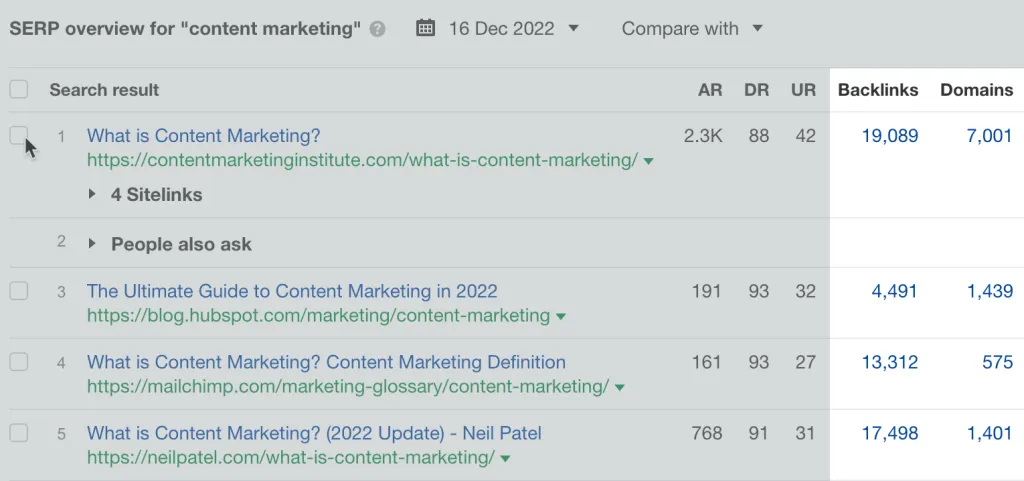Screen dimensions: 1024x481
Task: Click the help question mark icon
Action: 377,29
